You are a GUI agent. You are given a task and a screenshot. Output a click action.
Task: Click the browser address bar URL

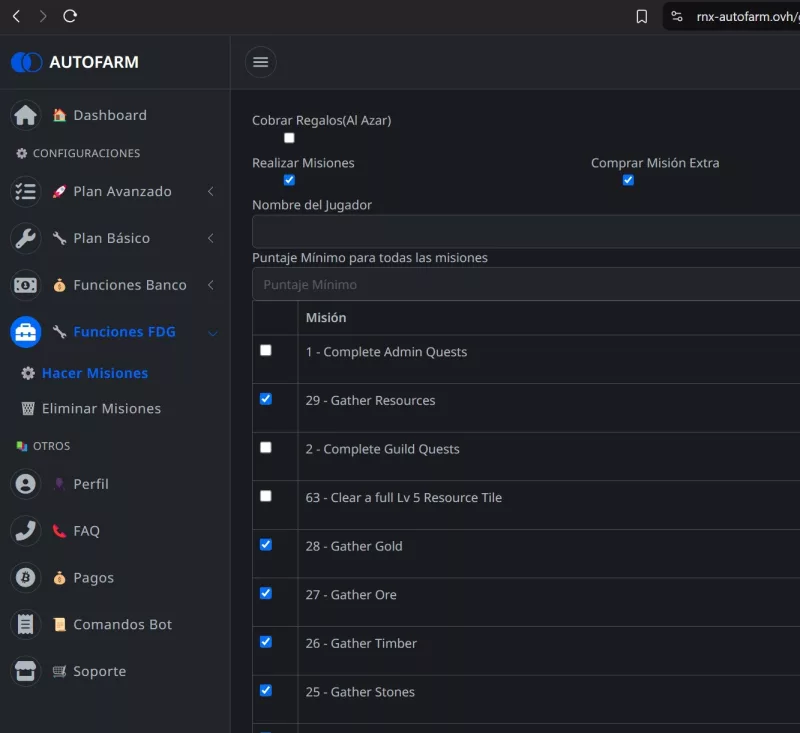(x=748, y=17)
